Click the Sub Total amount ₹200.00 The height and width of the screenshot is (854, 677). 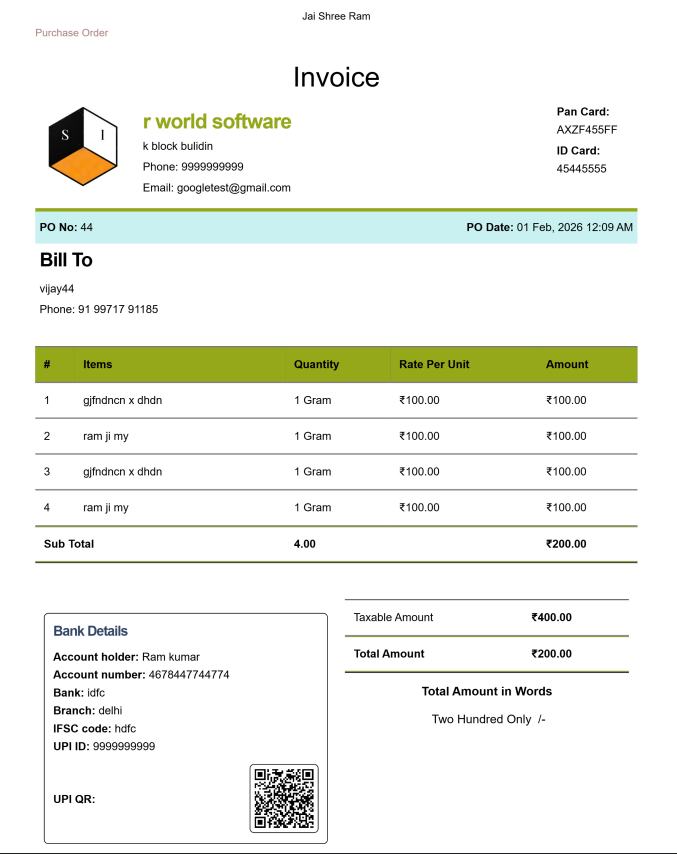pyautogui.click(x=566, y=544)
